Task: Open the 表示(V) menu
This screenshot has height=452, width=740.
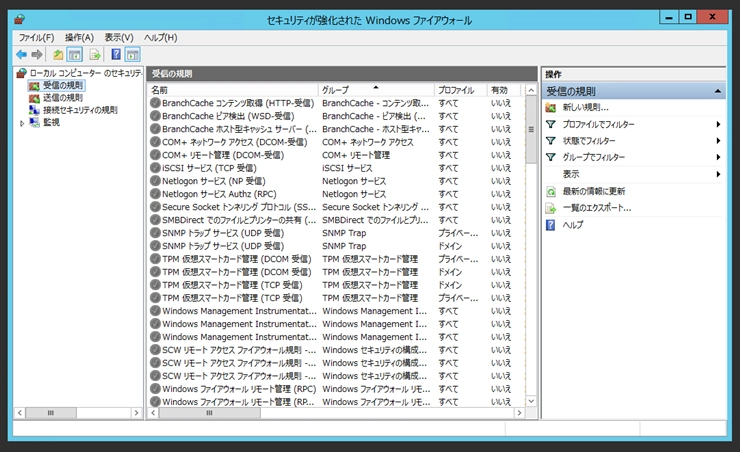Action: [119, 37]
